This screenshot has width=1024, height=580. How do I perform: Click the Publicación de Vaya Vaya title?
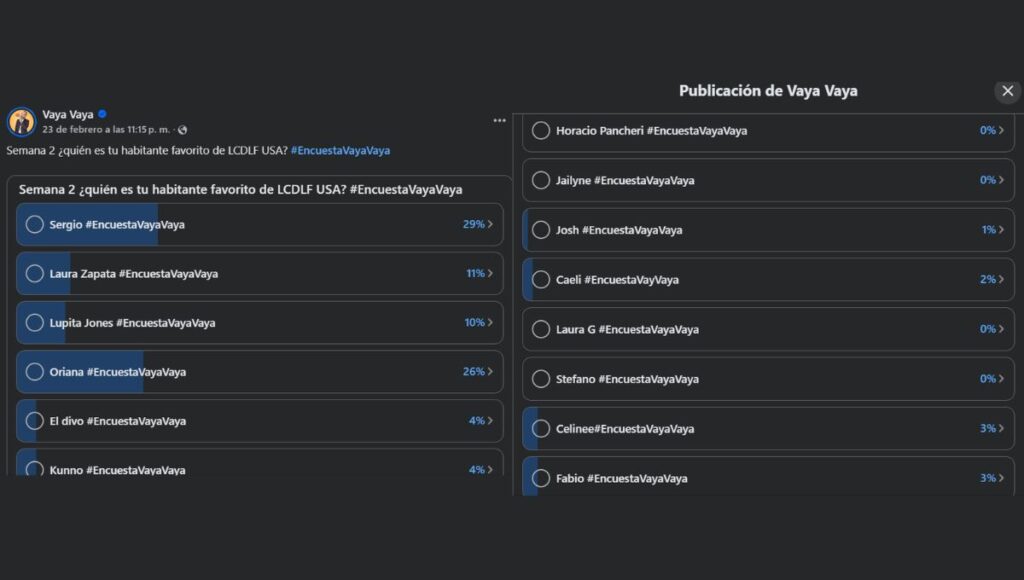tap(767, 91)
